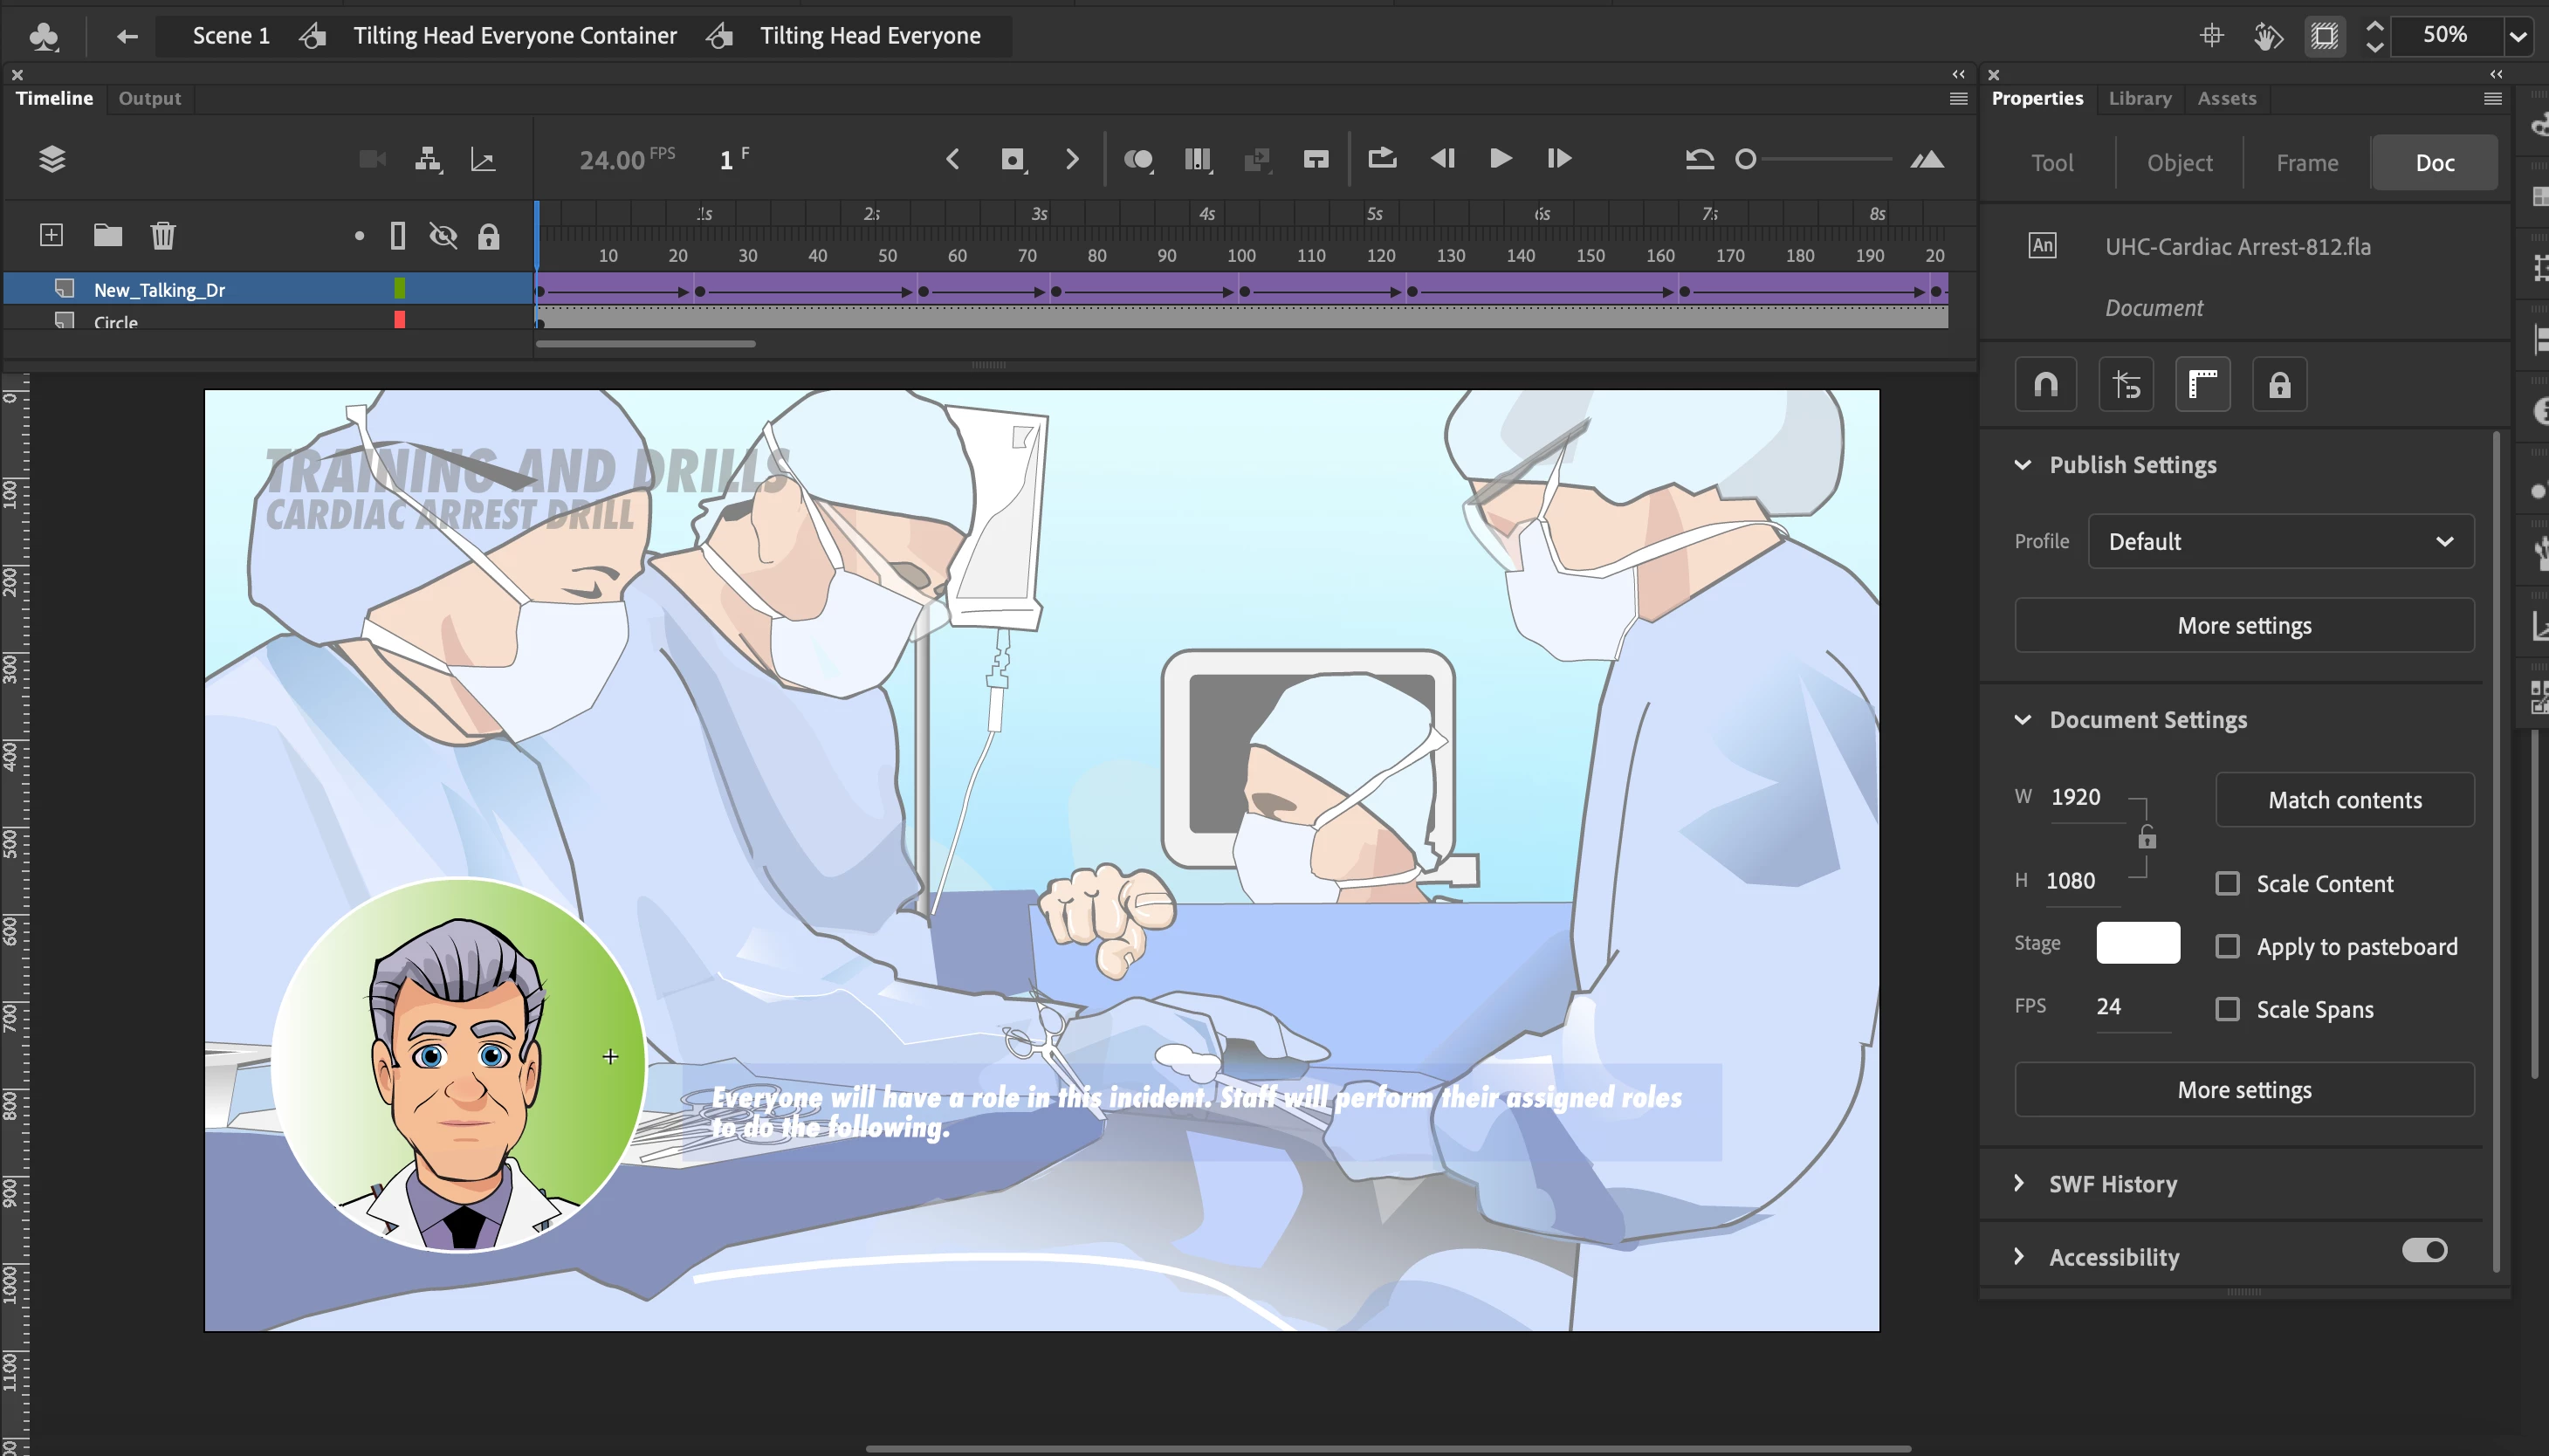
Task: Switch to the Library tab
Action: [2139, 98]
